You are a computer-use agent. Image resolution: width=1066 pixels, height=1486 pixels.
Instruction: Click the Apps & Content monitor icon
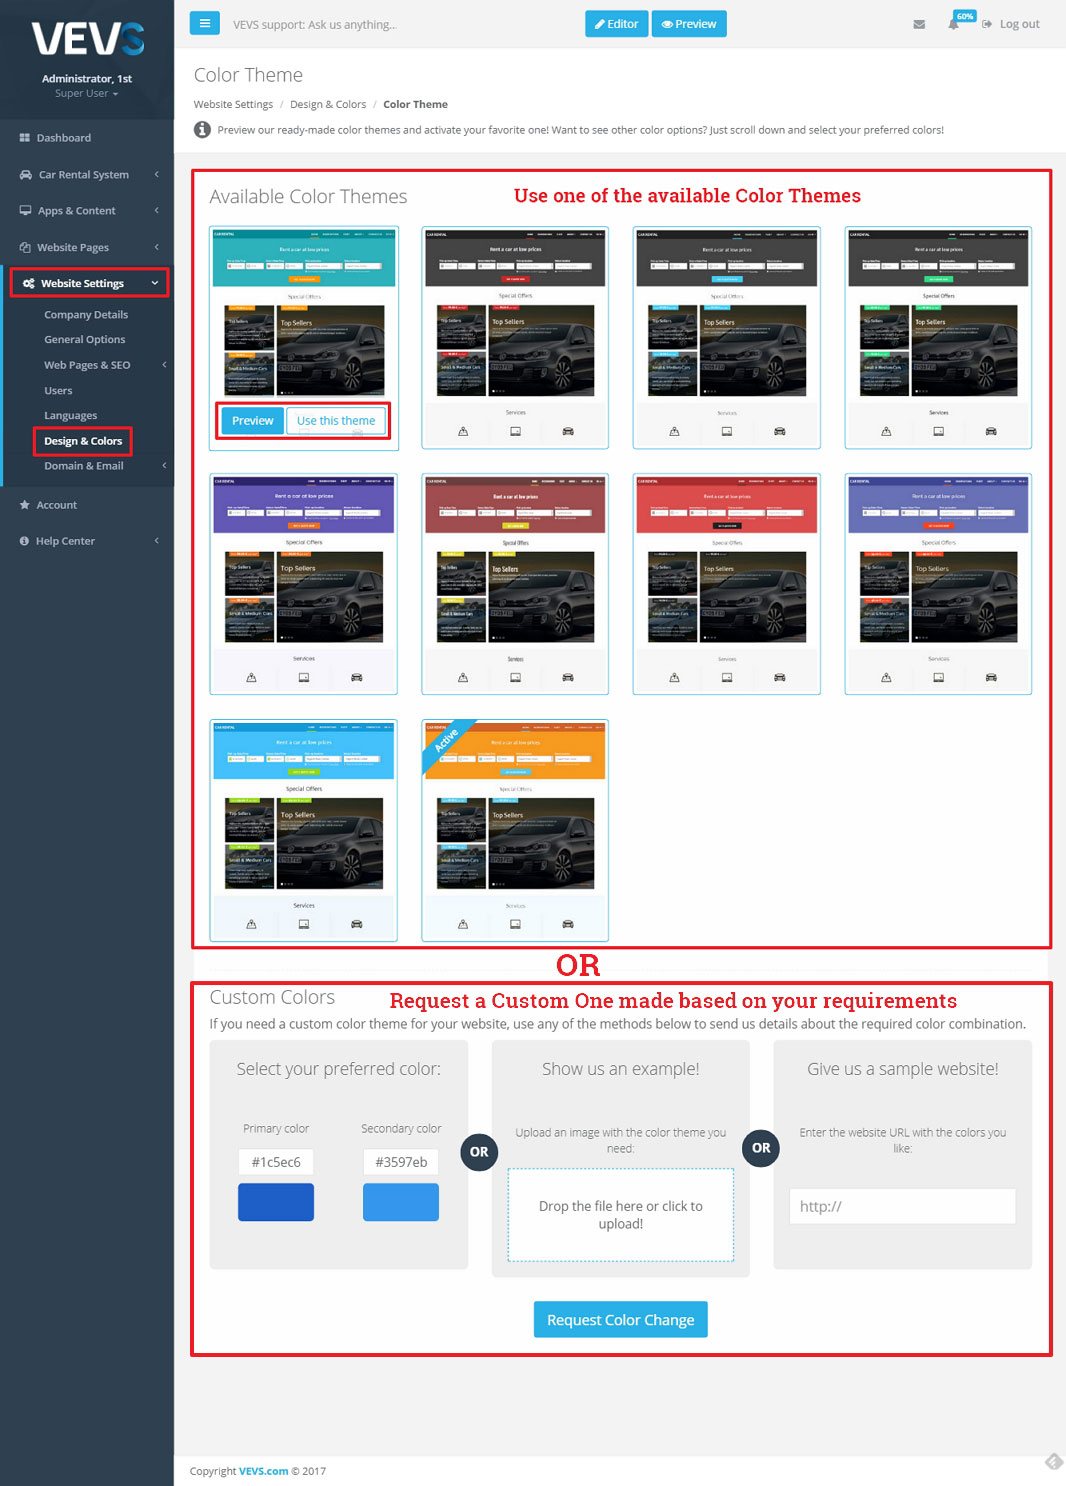click(x=25, y=211)
